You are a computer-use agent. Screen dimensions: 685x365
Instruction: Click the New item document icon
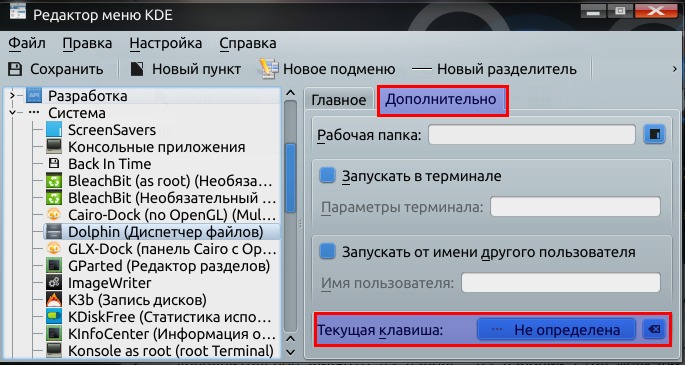pos(137,69)
